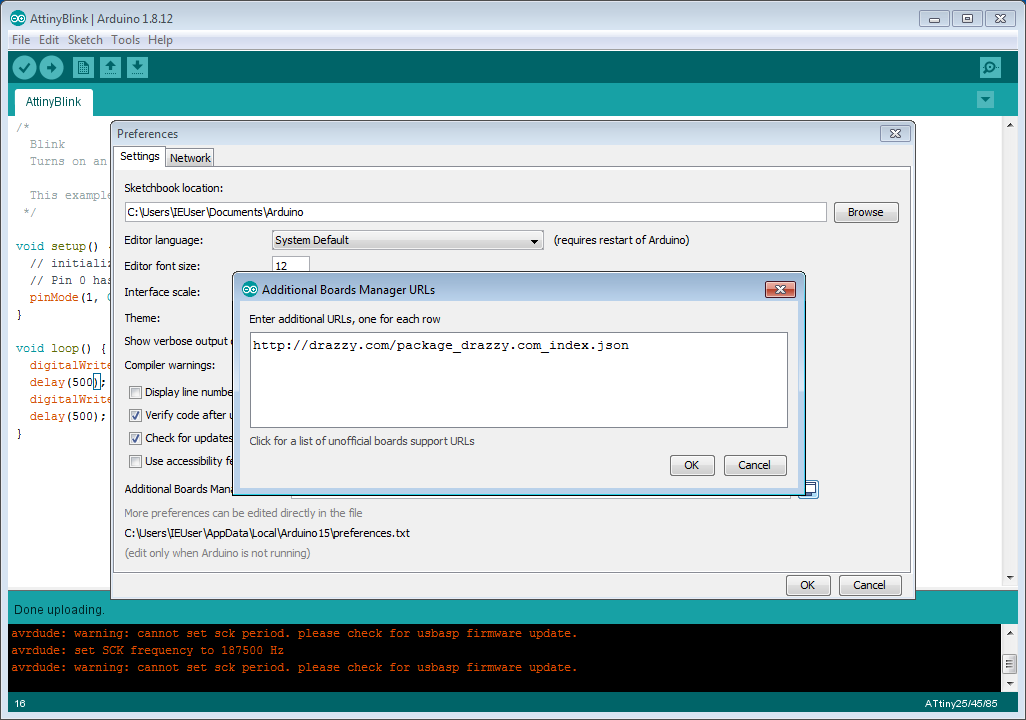Click the console scrollbar up arrow
Image resolution: width=1026 pixels, height=720 pixels.
pos(1010,633)
